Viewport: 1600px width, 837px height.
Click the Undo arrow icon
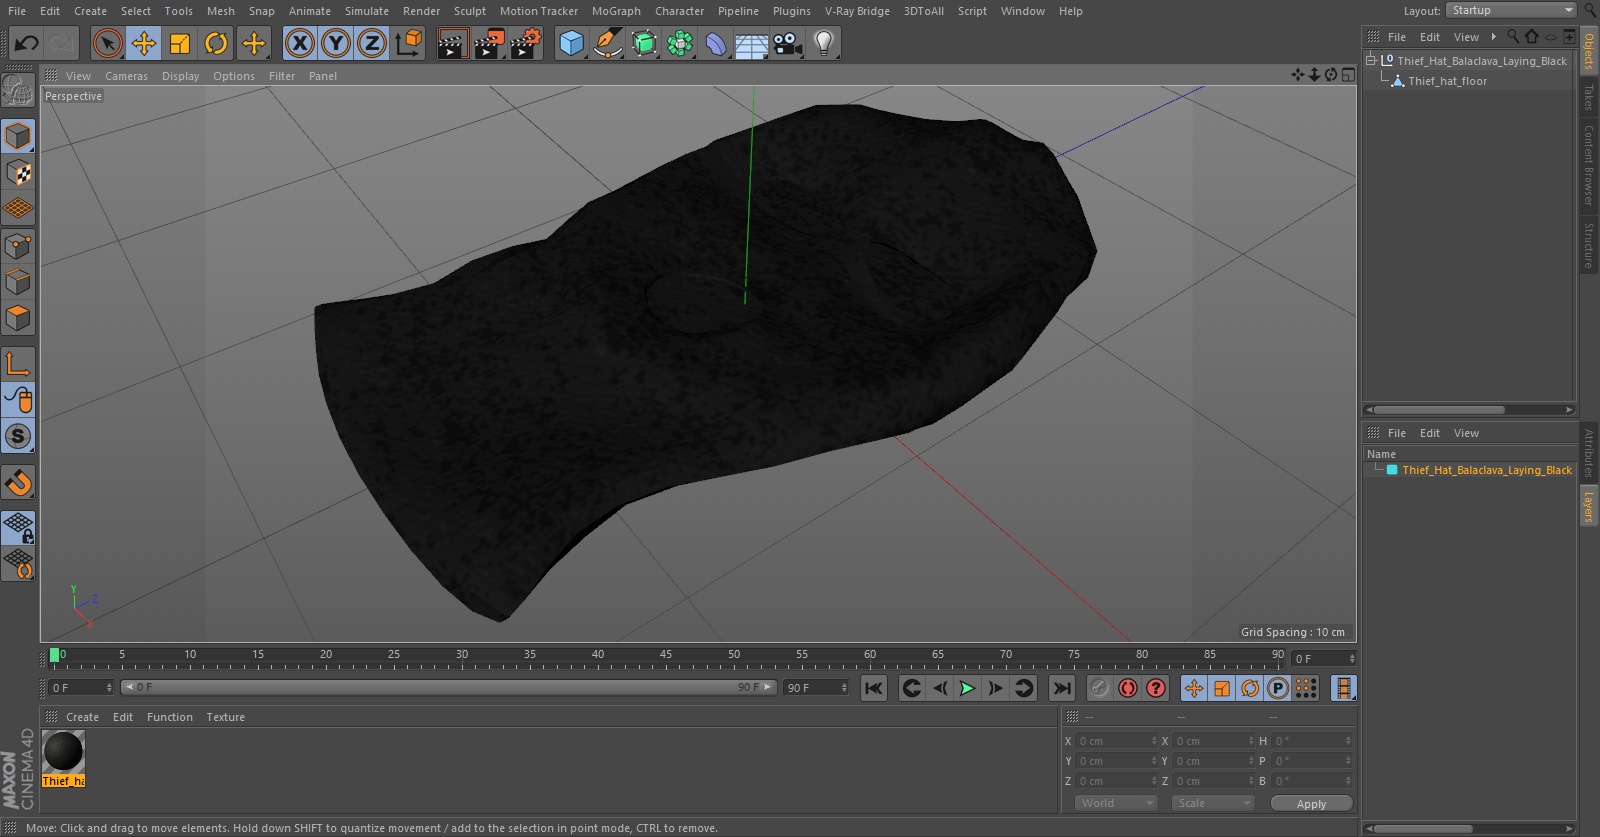click(27, 43)
